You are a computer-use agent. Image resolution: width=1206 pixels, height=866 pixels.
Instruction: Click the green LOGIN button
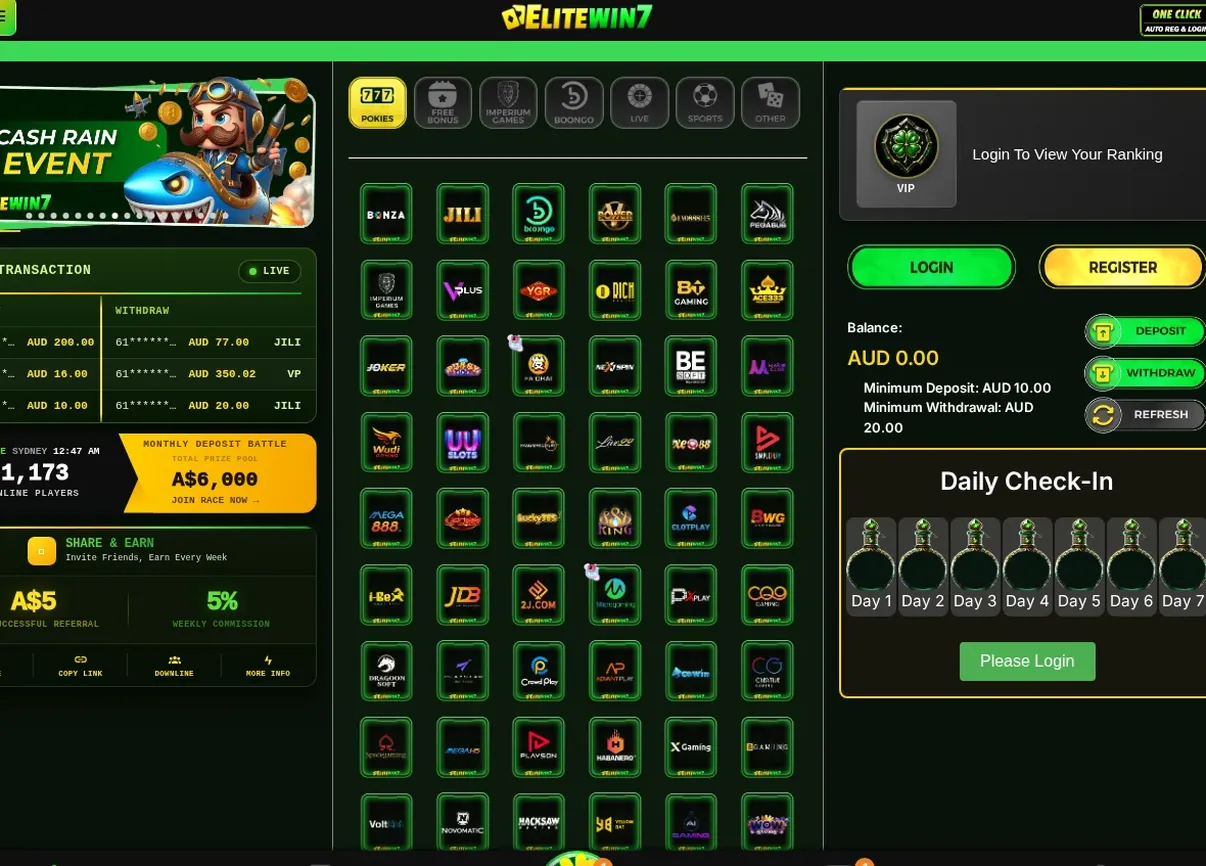(x=931, y=267)
